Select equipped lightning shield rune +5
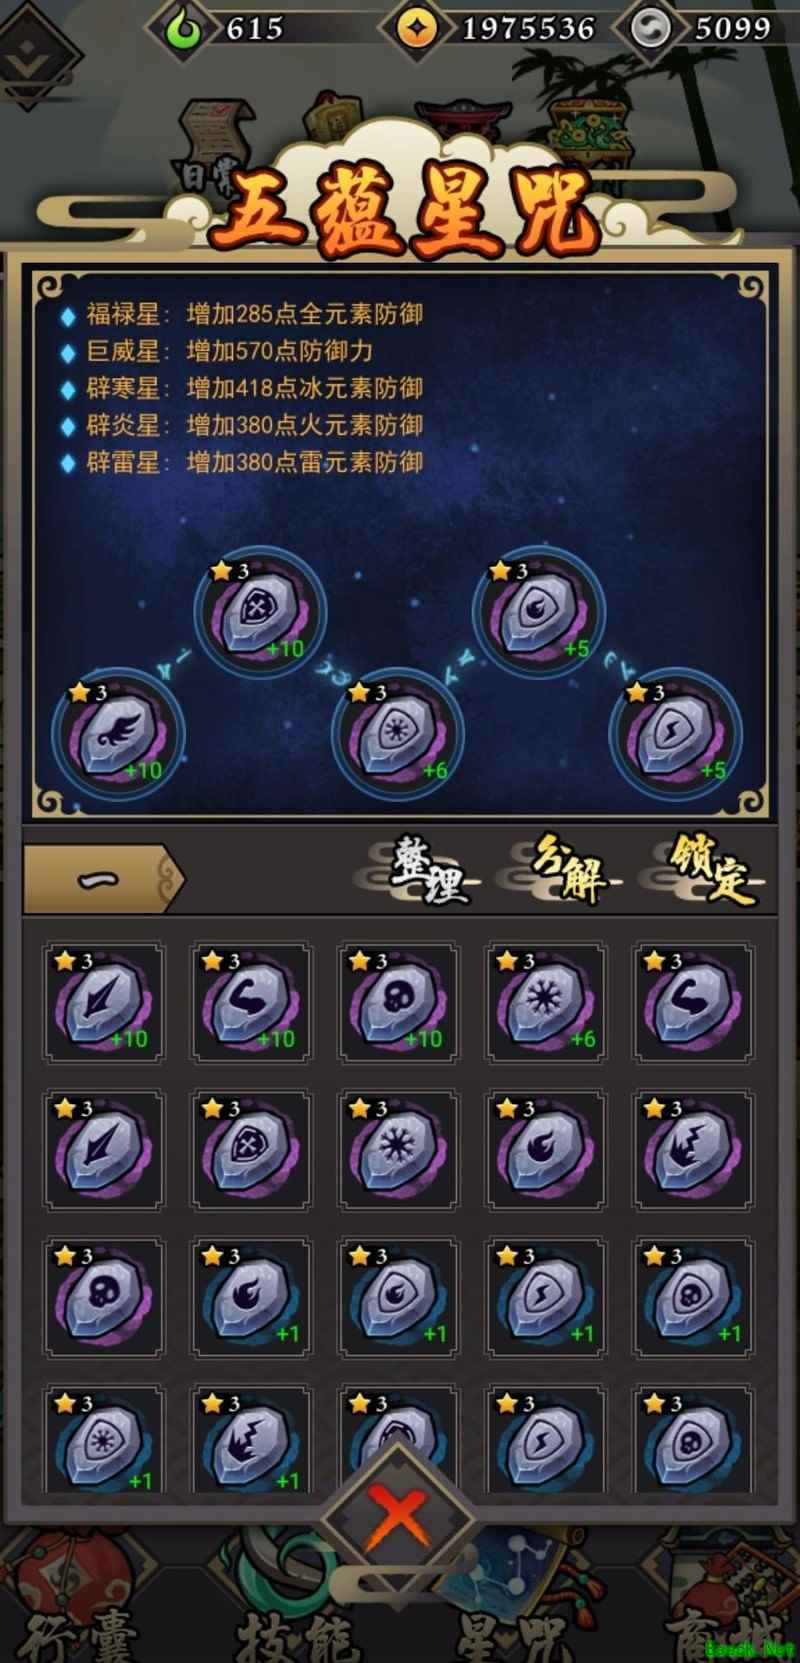The width and height of the screenshot is (800, 1663). (676, 733)
